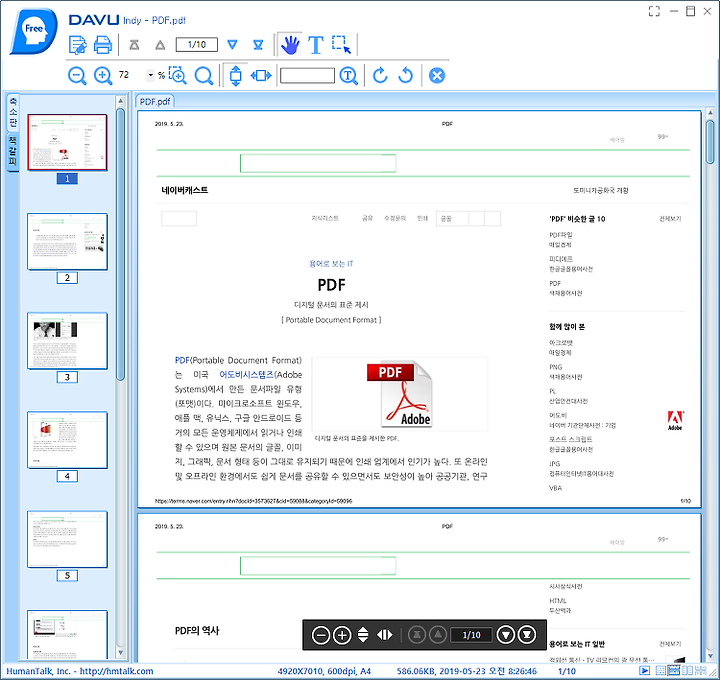
Task: Zoom in using floating bar plus button
Action: point(342,635)
